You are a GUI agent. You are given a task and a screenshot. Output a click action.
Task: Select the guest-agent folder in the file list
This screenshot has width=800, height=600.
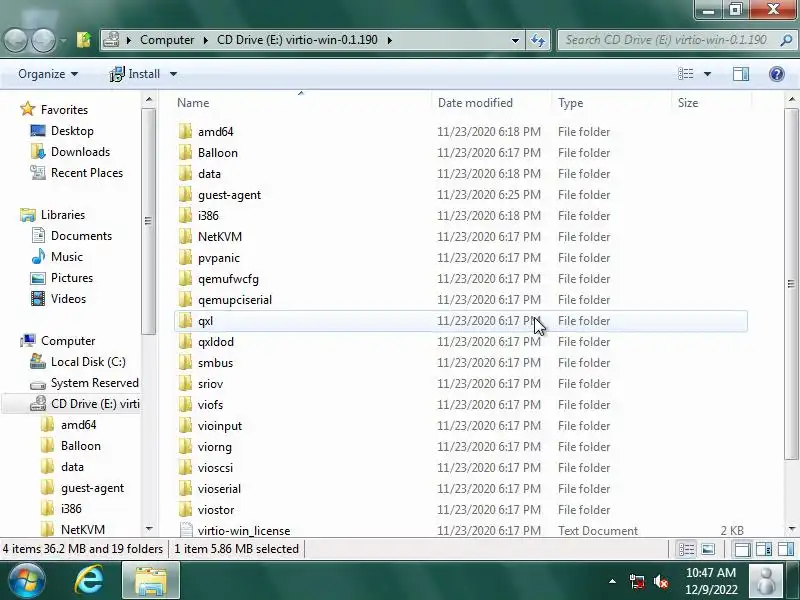pos(461,195)
